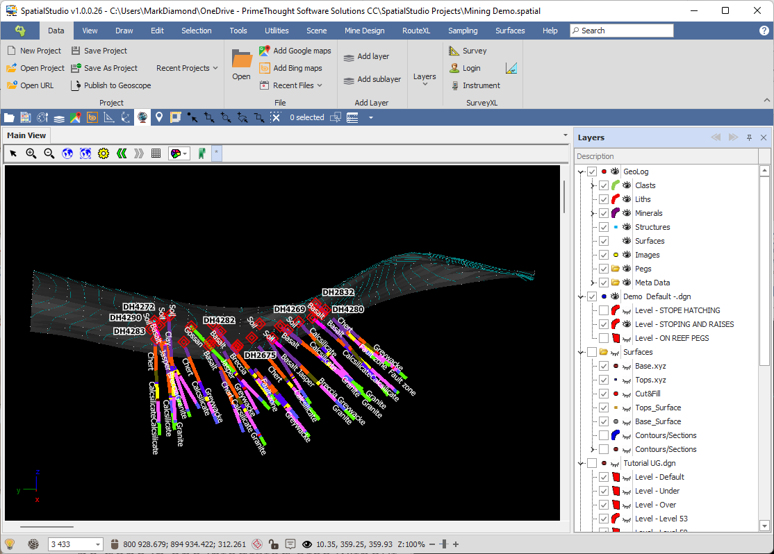Pin the Layers panel
The height and width of the screenshot is (554, 774).
749,138
